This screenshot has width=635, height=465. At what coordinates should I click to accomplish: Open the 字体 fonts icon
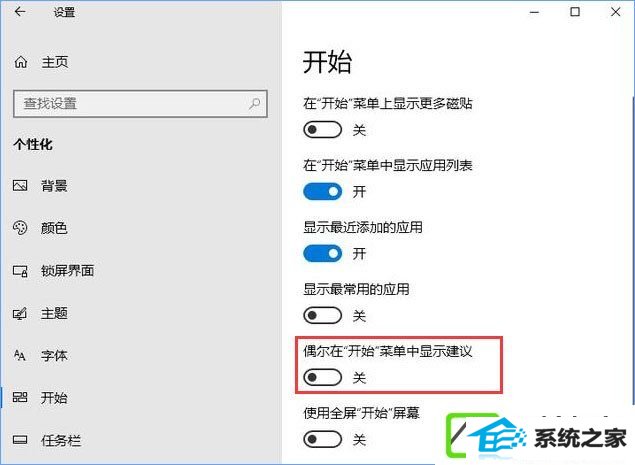click(x=20, y=355)
